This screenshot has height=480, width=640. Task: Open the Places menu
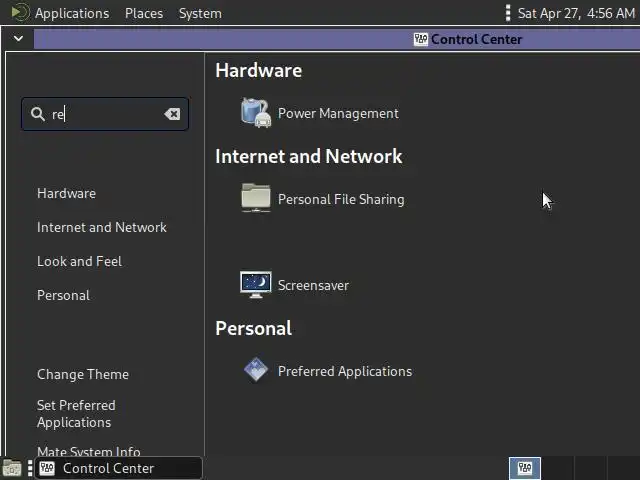pos(144,13)
